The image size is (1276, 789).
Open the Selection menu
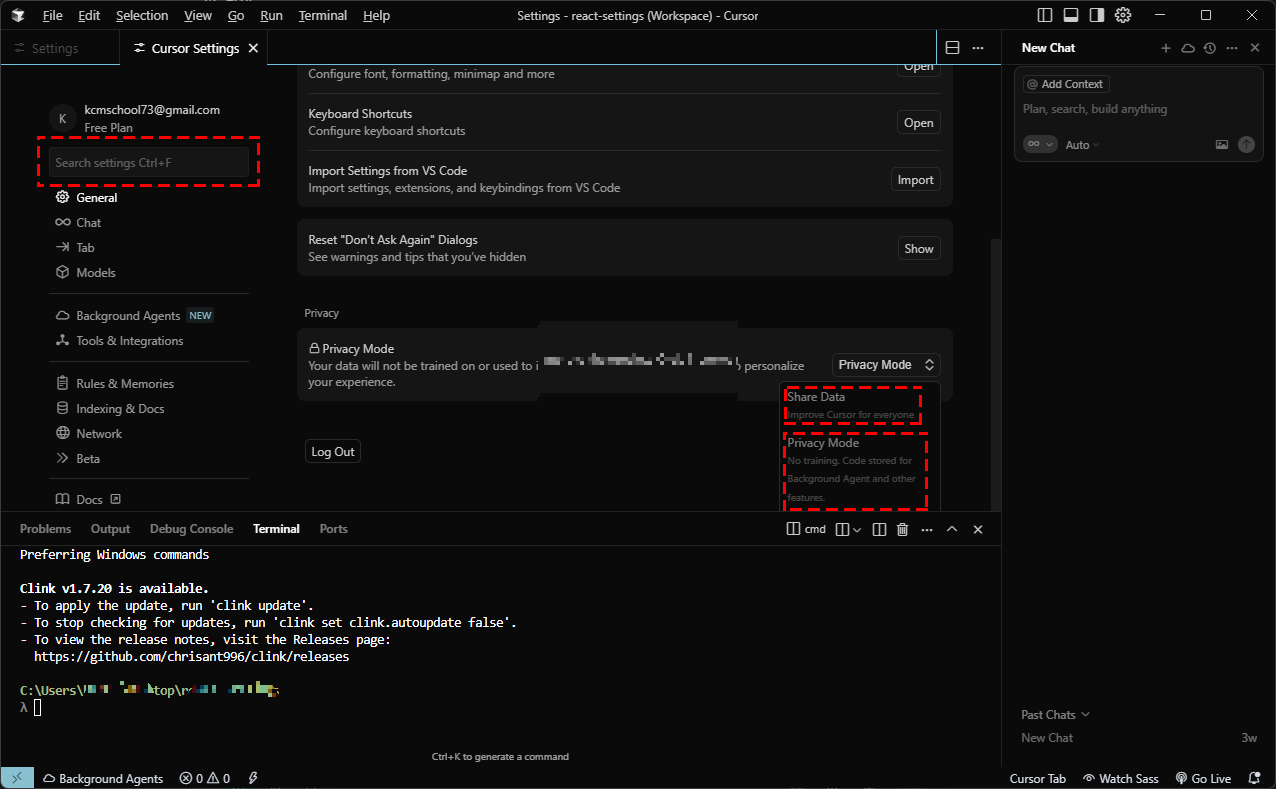tap(142, 15)
